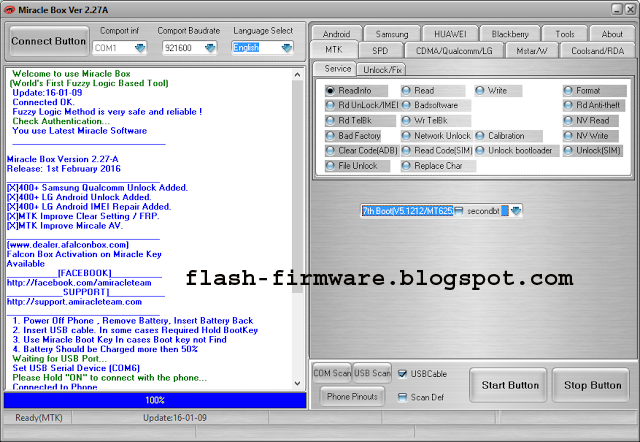
Task: Open the Language Select dropdown
Action: point(287,48)
